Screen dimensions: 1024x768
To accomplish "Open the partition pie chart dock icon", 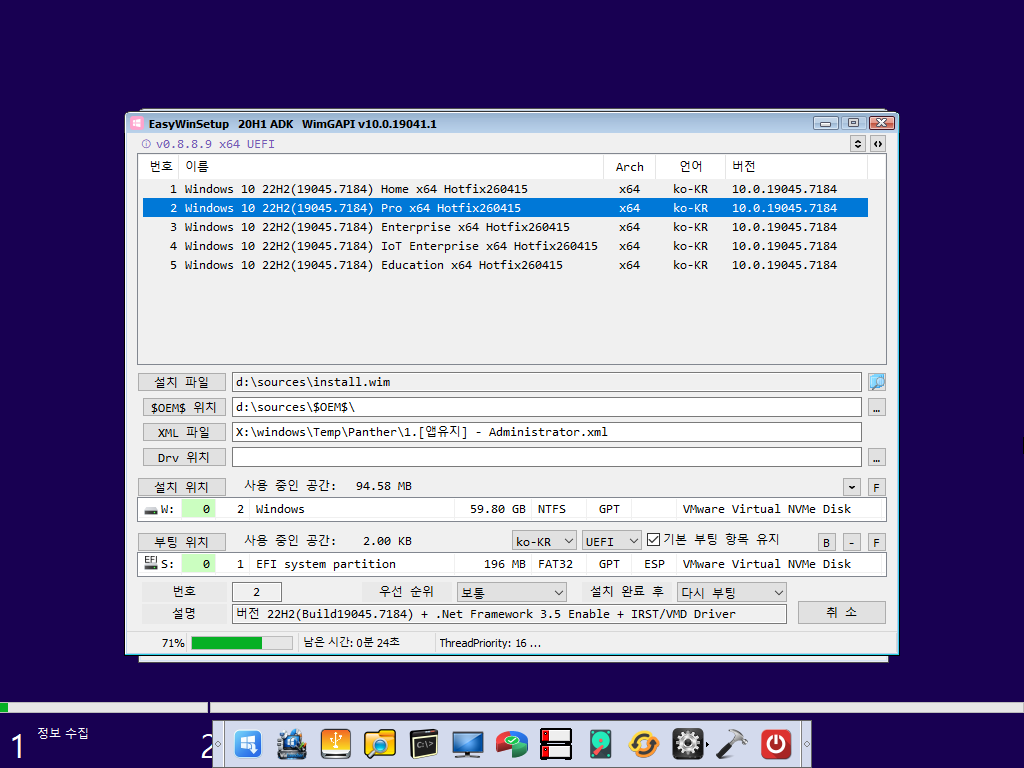I will (x=512, y=744).
